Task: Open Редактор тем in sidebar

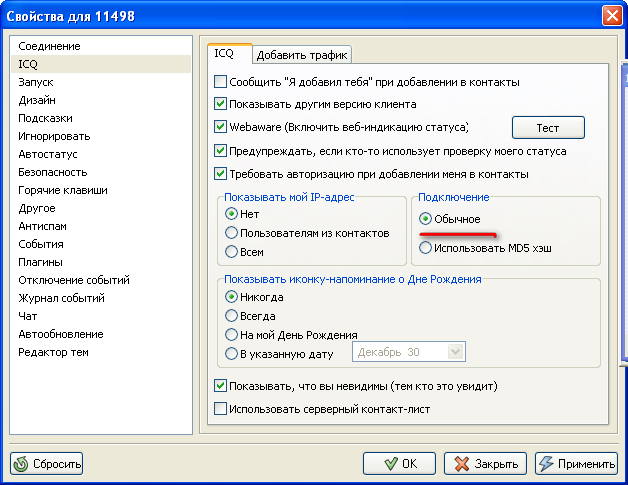Action: coord(53,352)
